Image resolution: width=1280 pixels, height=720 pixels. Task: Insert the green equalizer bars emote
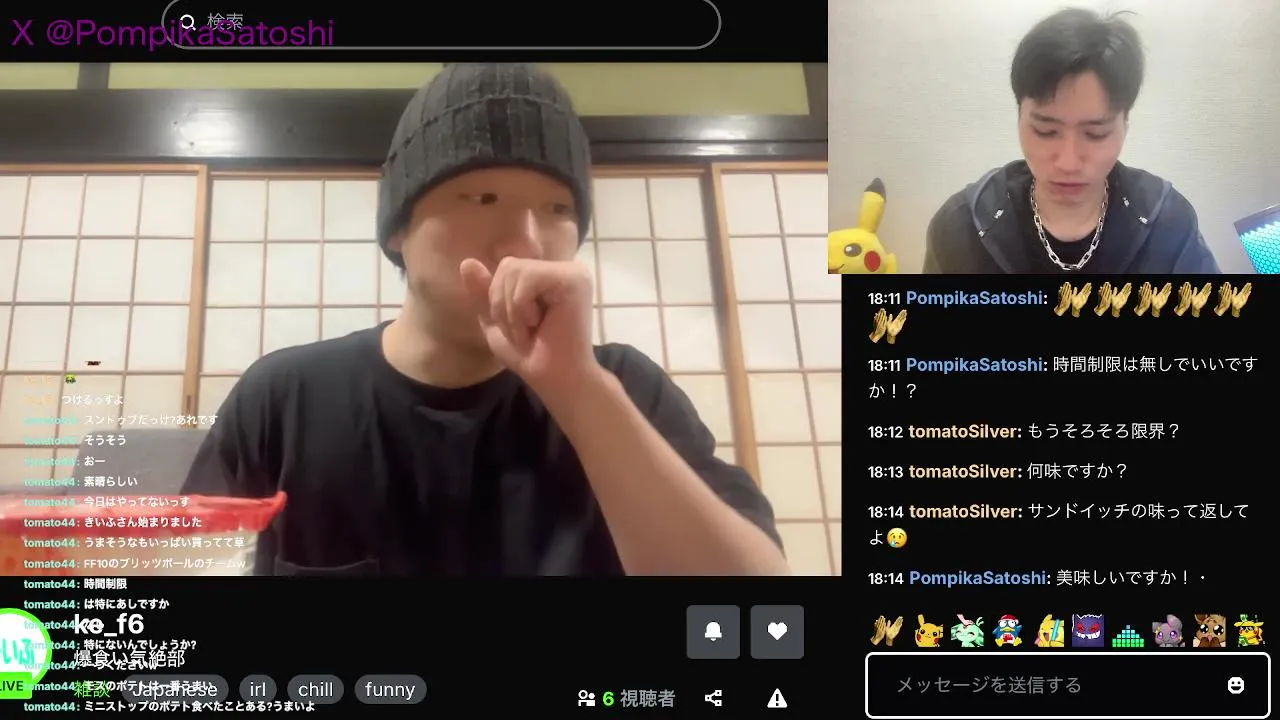(1128, 631)
